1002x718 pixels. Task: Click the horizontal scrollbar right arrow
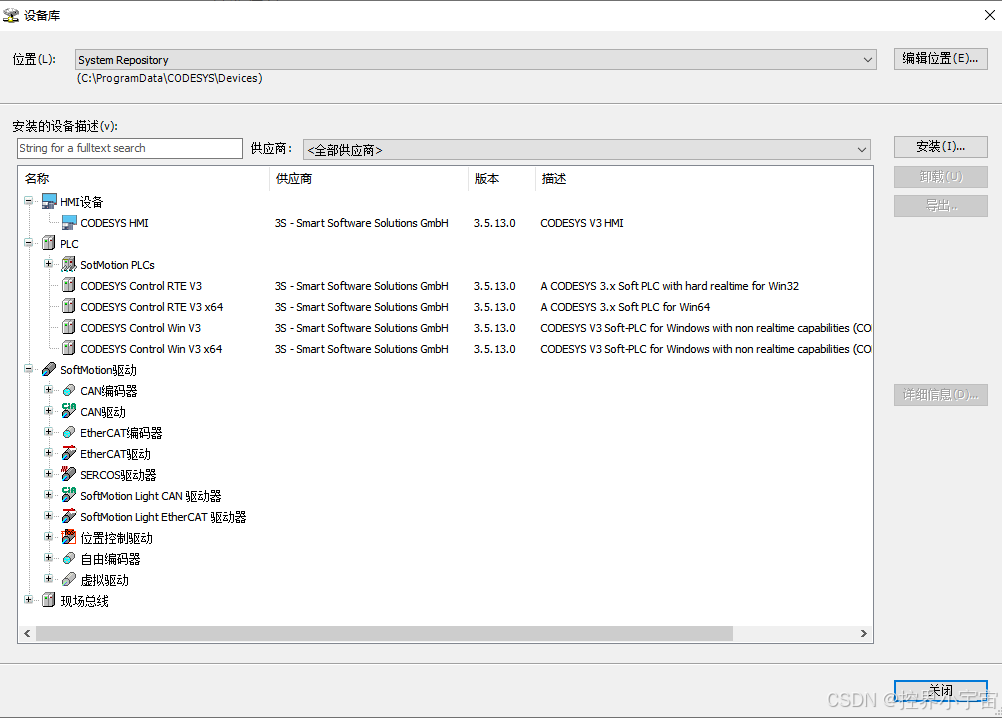point(863,634)
